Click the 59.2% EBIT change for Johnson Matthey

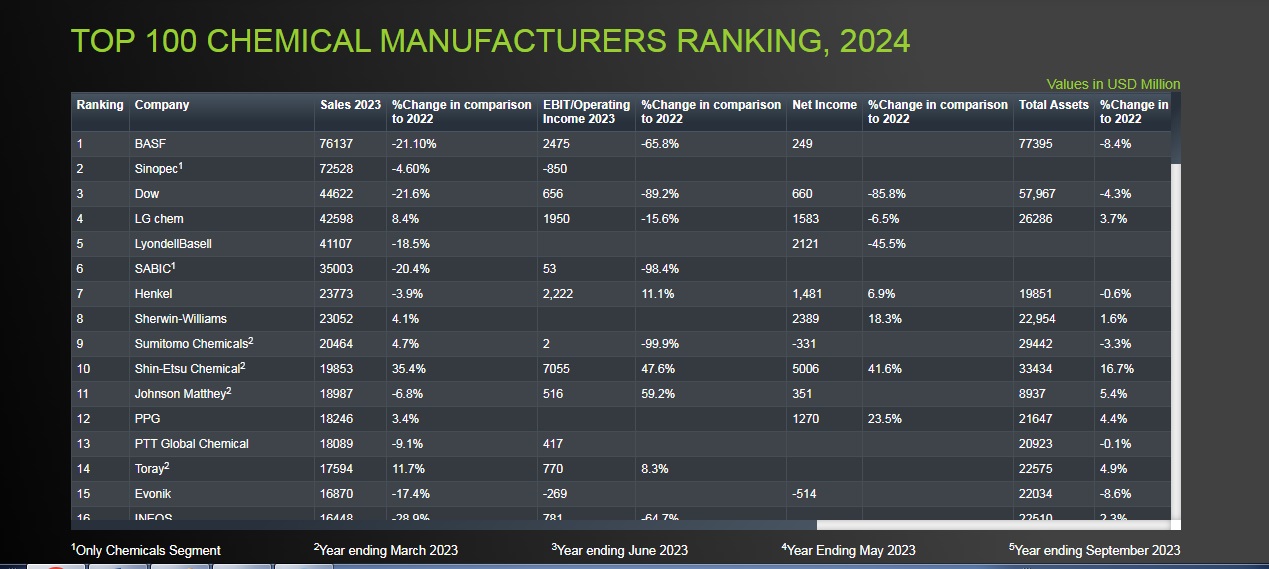coord(658,394)
